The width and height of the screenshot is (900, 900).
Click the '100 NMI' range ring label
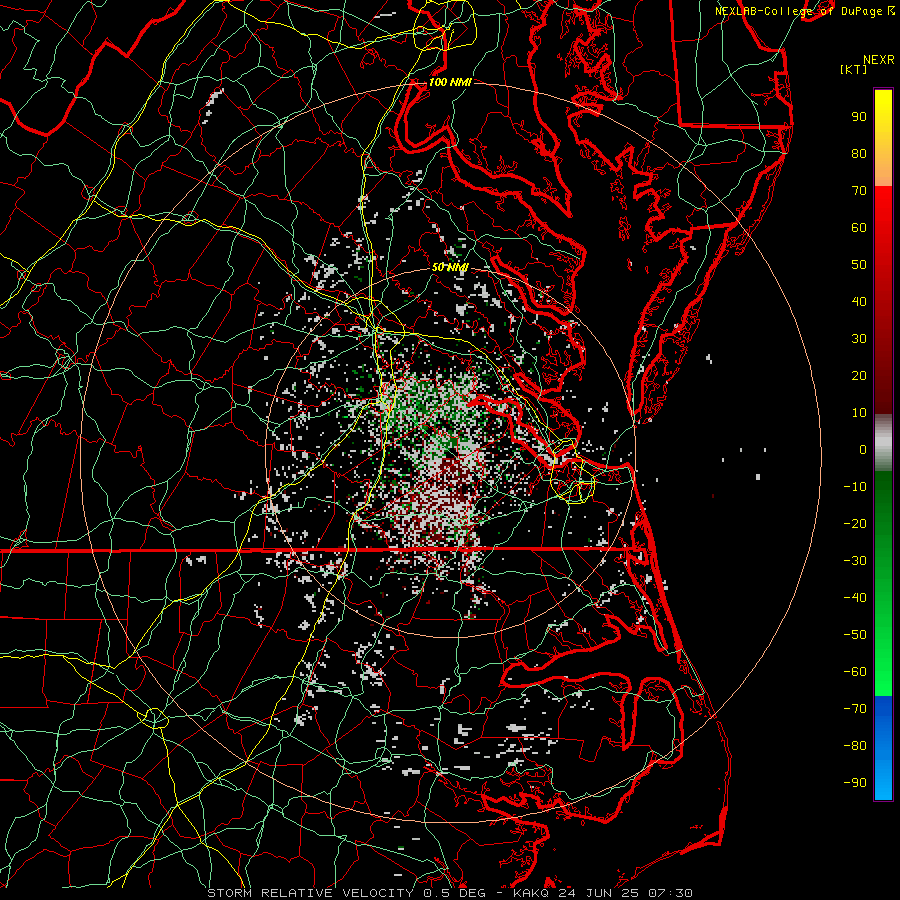pyautogui.click(x=450, y=83)
